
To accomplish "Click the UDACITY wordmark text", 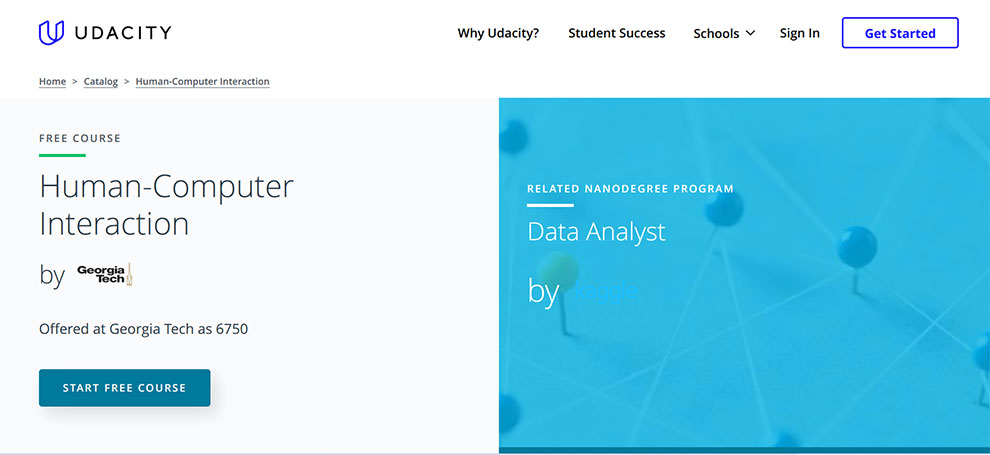I will tap(122, 33).
